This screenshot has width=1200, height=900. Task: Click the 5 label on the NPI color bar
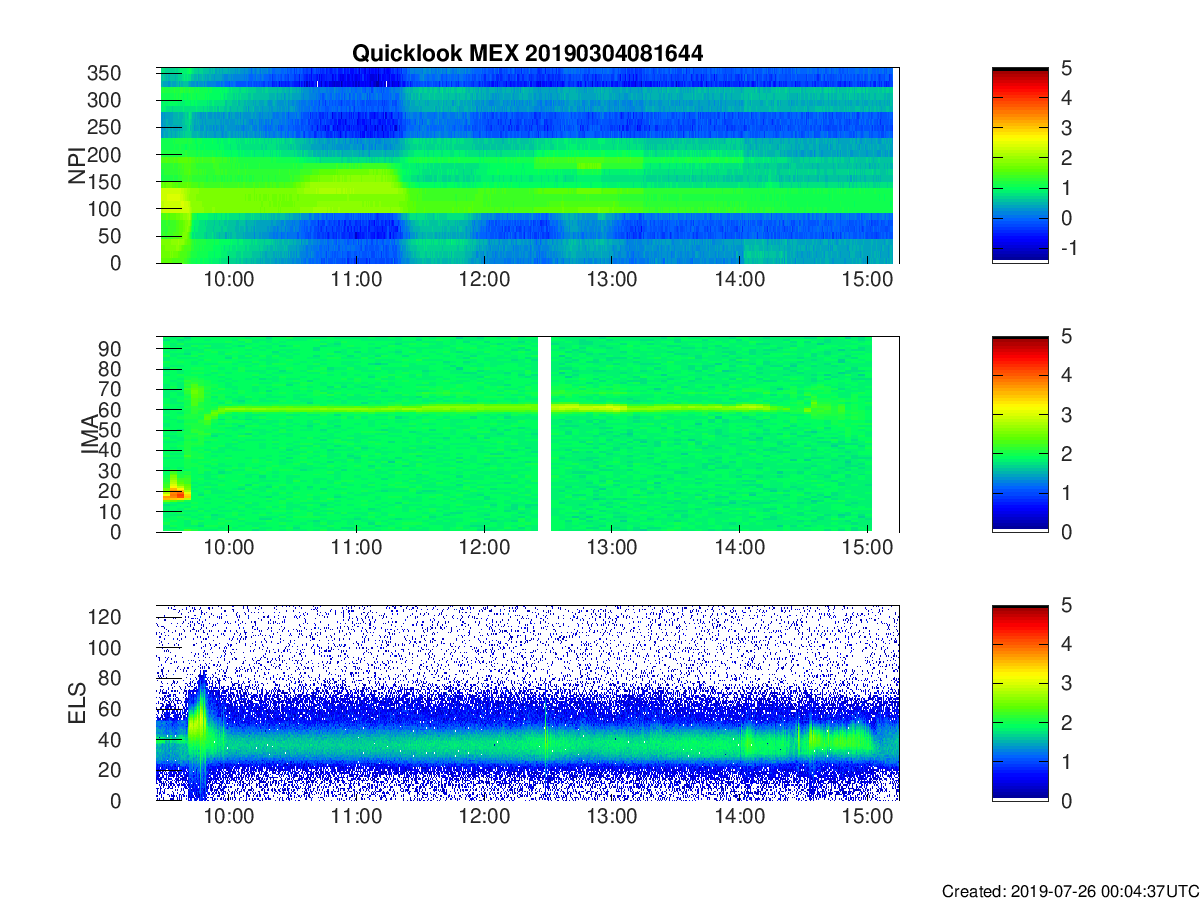1065,68
